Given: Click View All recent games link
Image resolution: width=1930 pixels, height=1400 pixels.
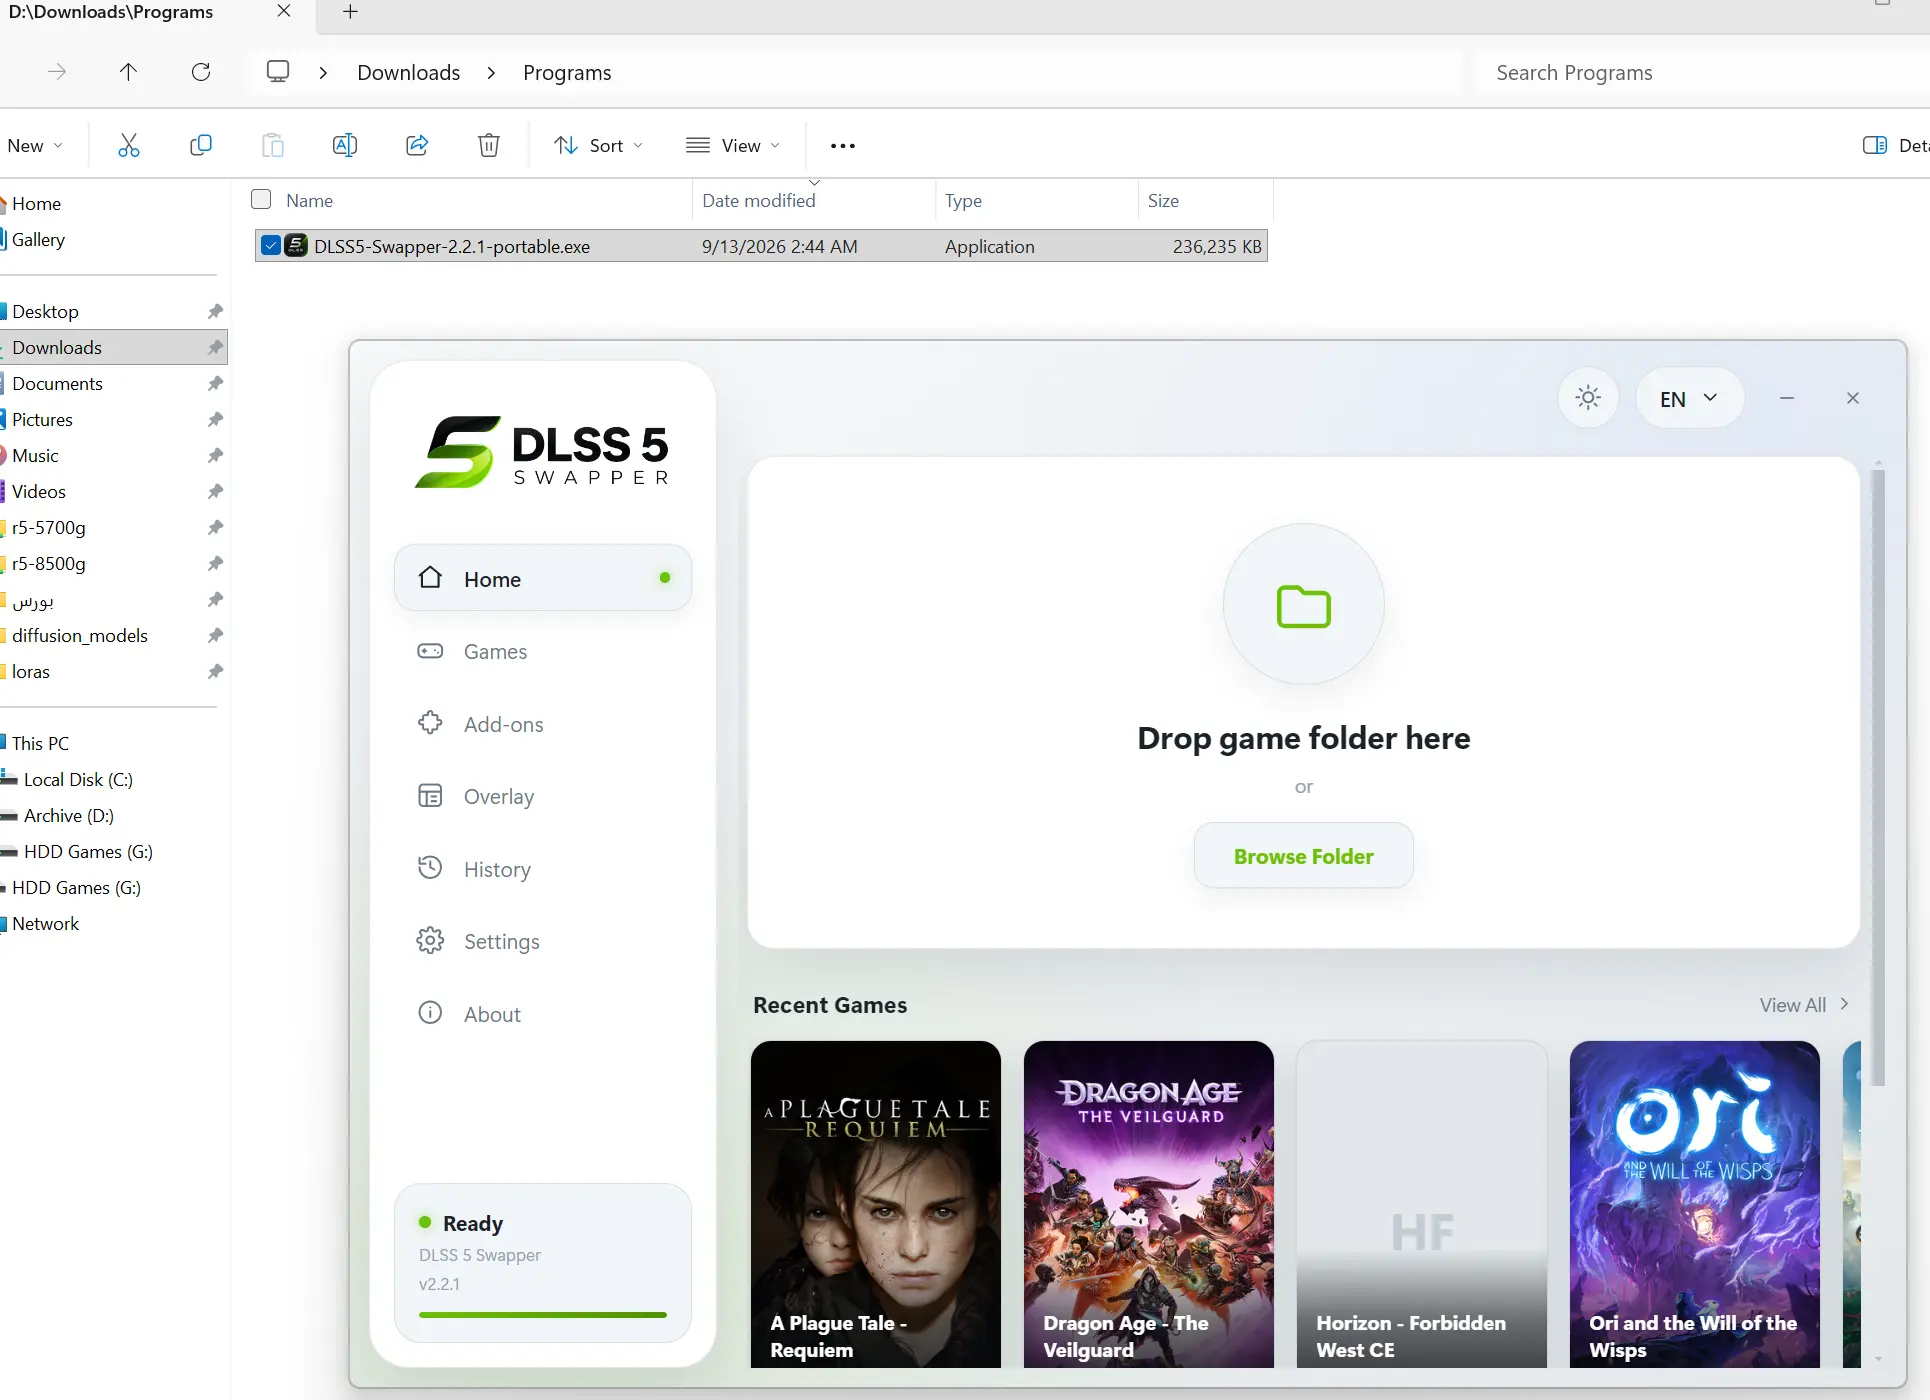Looking at the screenshot, I should (1805, 1005).
